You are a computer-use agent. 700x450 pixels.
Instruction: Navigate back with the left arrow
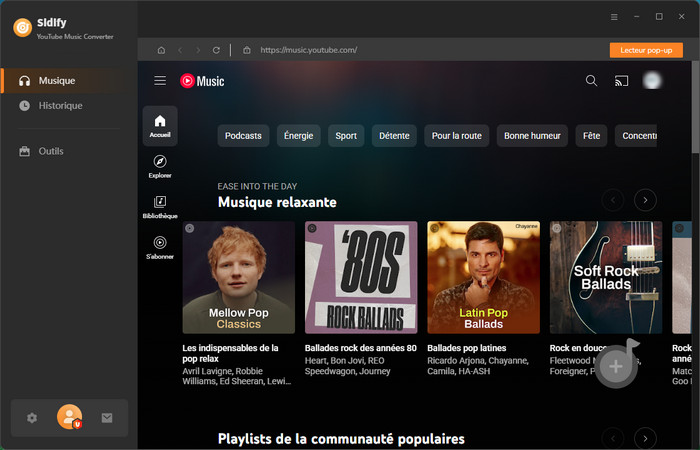180,50
